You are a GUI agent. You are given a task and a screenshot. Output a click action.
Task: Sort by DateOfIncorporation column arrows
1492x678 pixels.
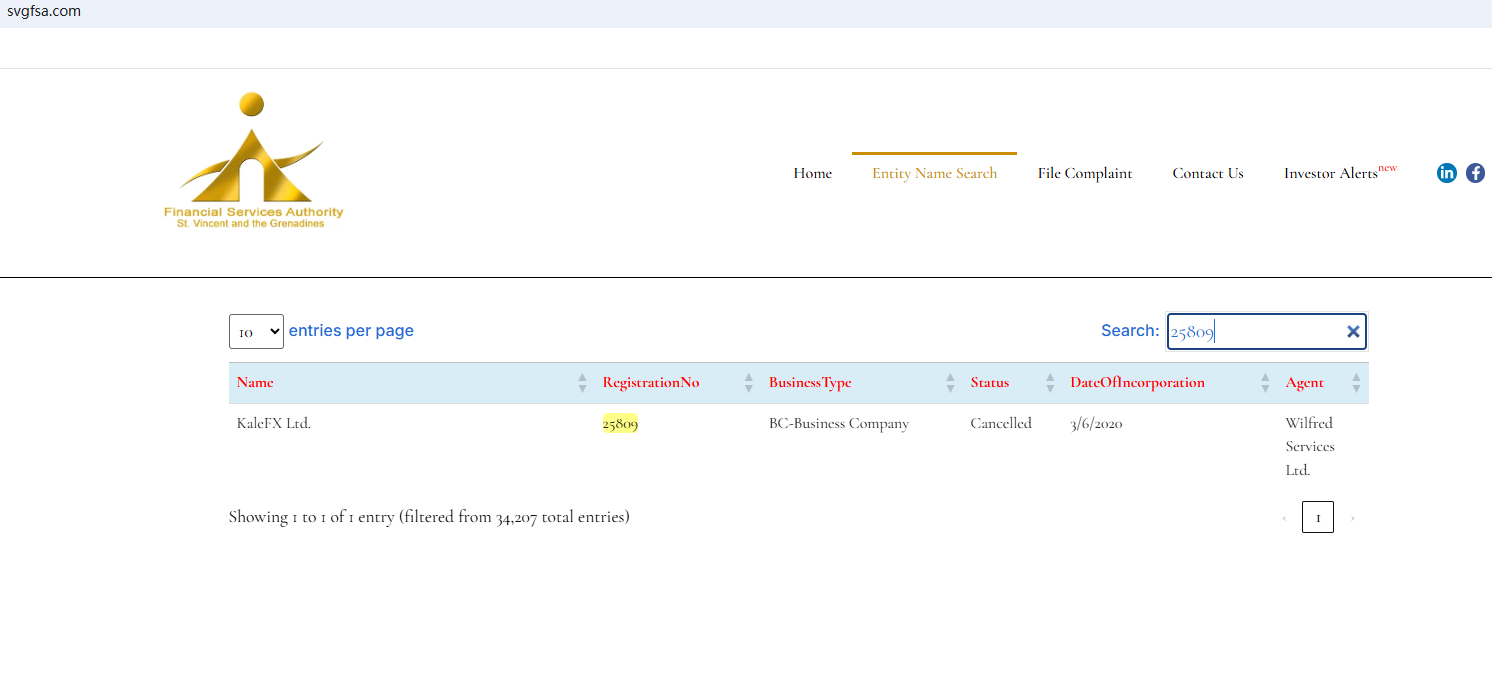pos(1265,383)
